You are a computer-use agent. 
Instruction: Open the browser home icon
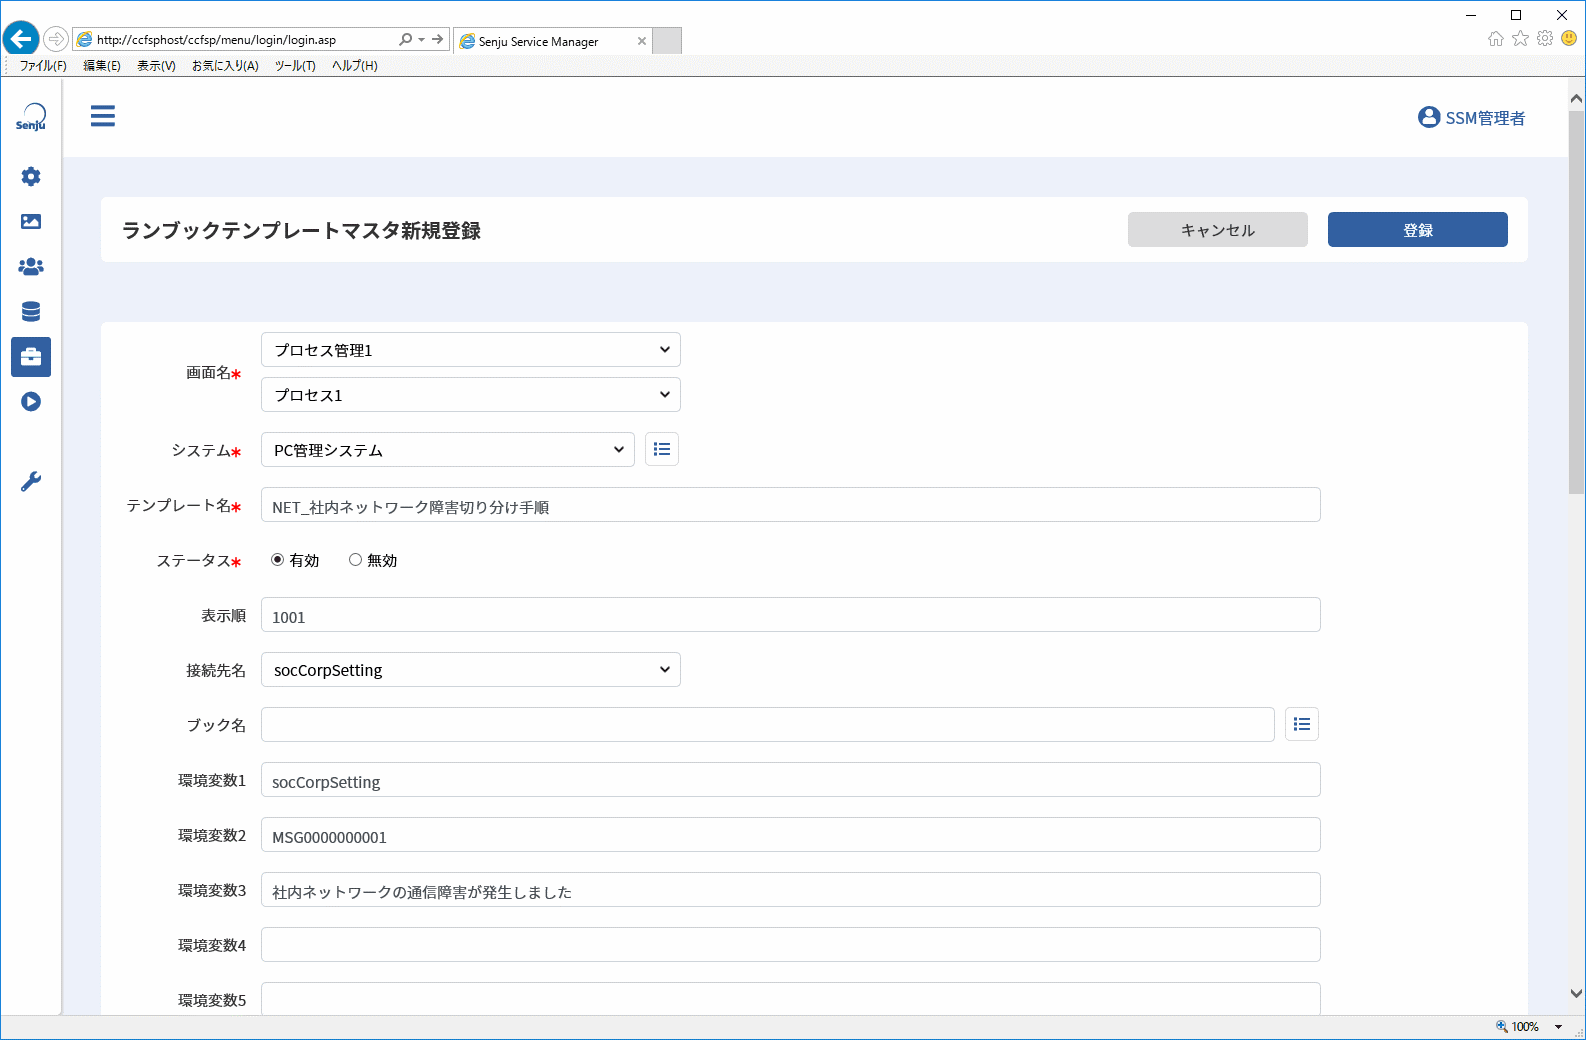click(x=1496, y=39)
